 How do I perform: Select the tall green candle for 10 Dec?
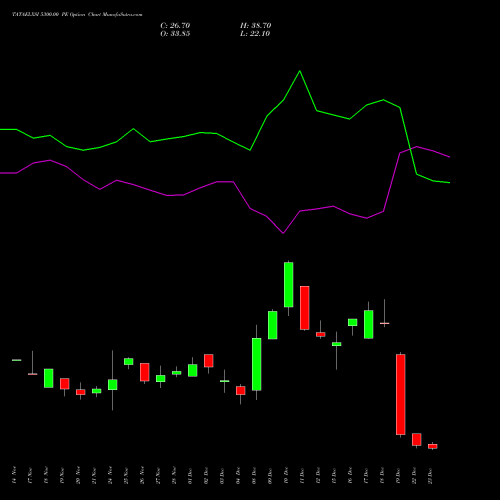coord(289,284)
